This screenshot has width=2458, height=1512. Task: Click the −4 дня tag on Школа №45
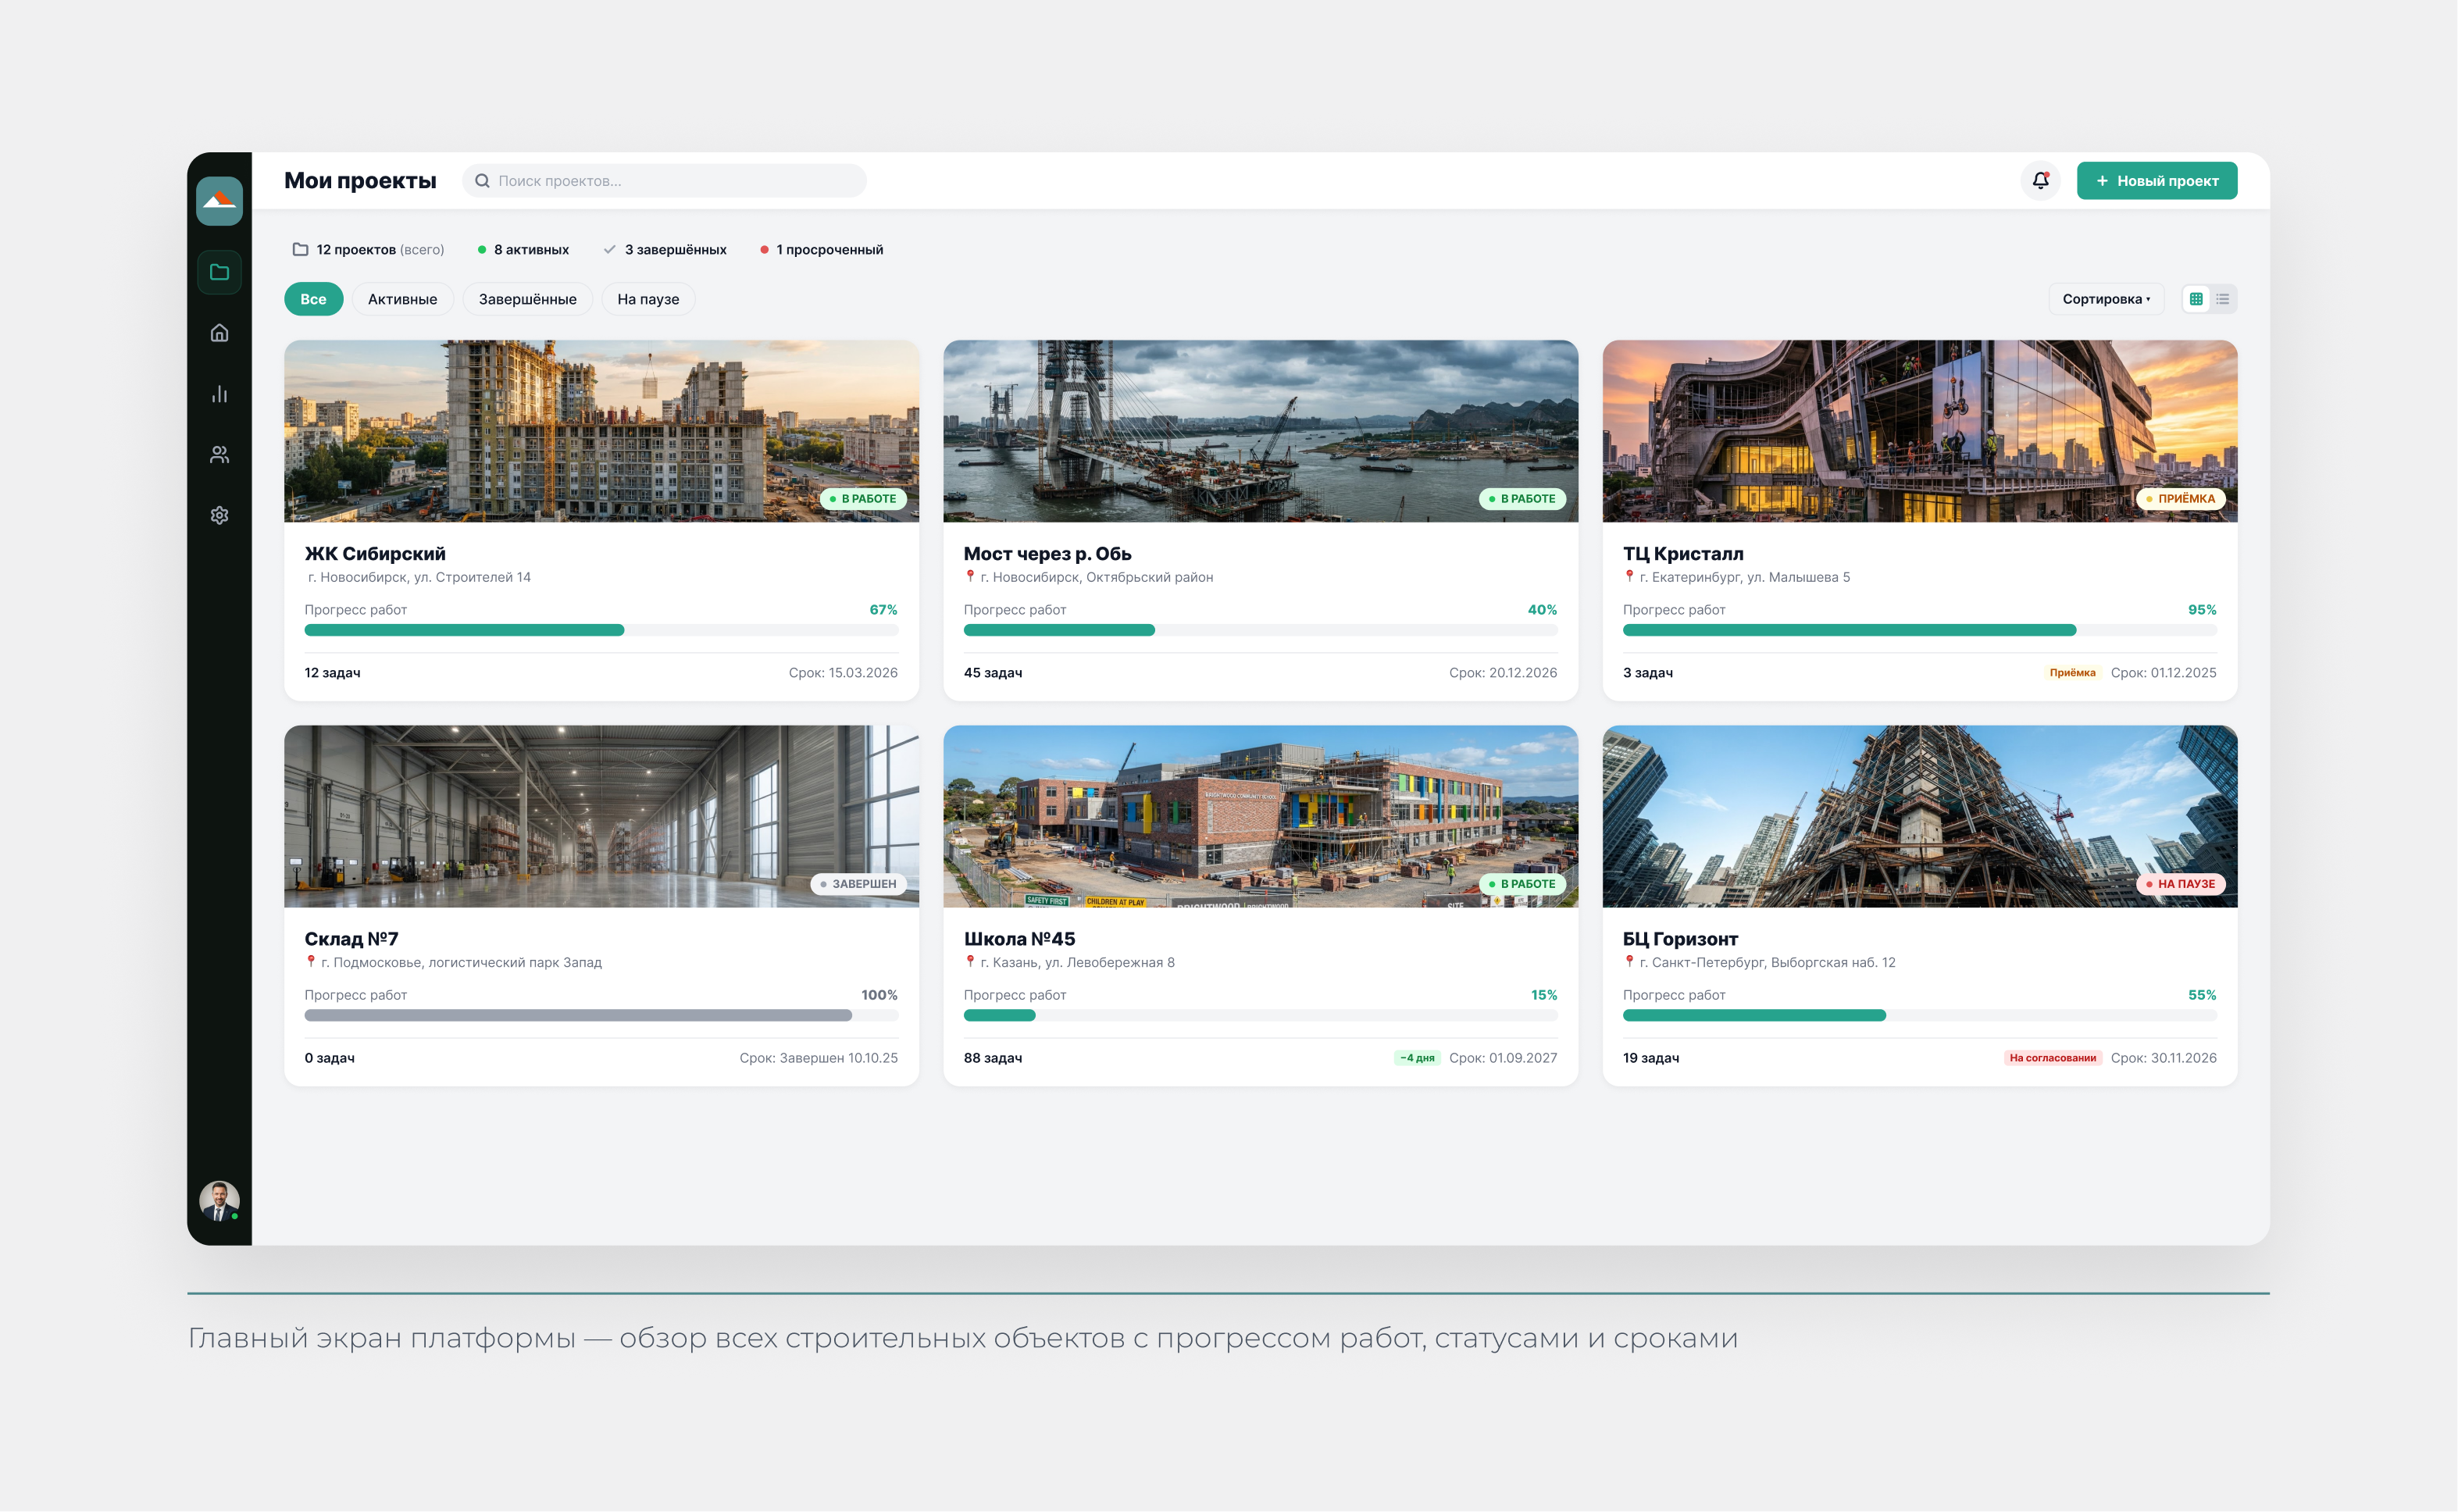[x=1416, y=1058]
